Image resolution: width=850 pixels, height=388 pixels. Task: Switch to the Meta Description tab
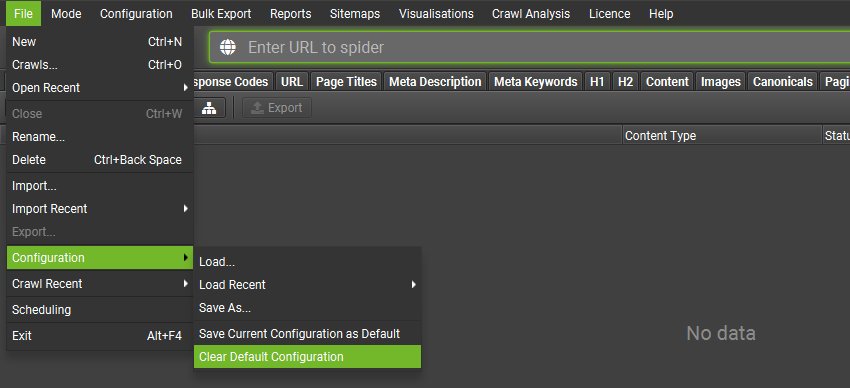pyautogui.click(x=435, y=82)
